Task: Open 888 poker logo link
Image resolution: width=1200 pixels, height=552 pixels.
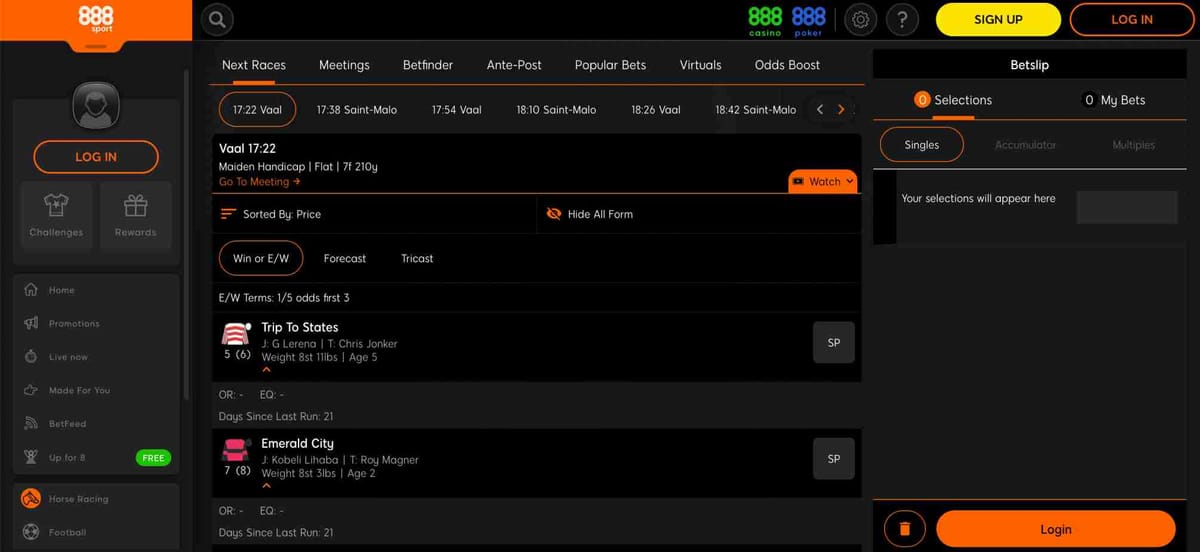Action: point(808,20)
